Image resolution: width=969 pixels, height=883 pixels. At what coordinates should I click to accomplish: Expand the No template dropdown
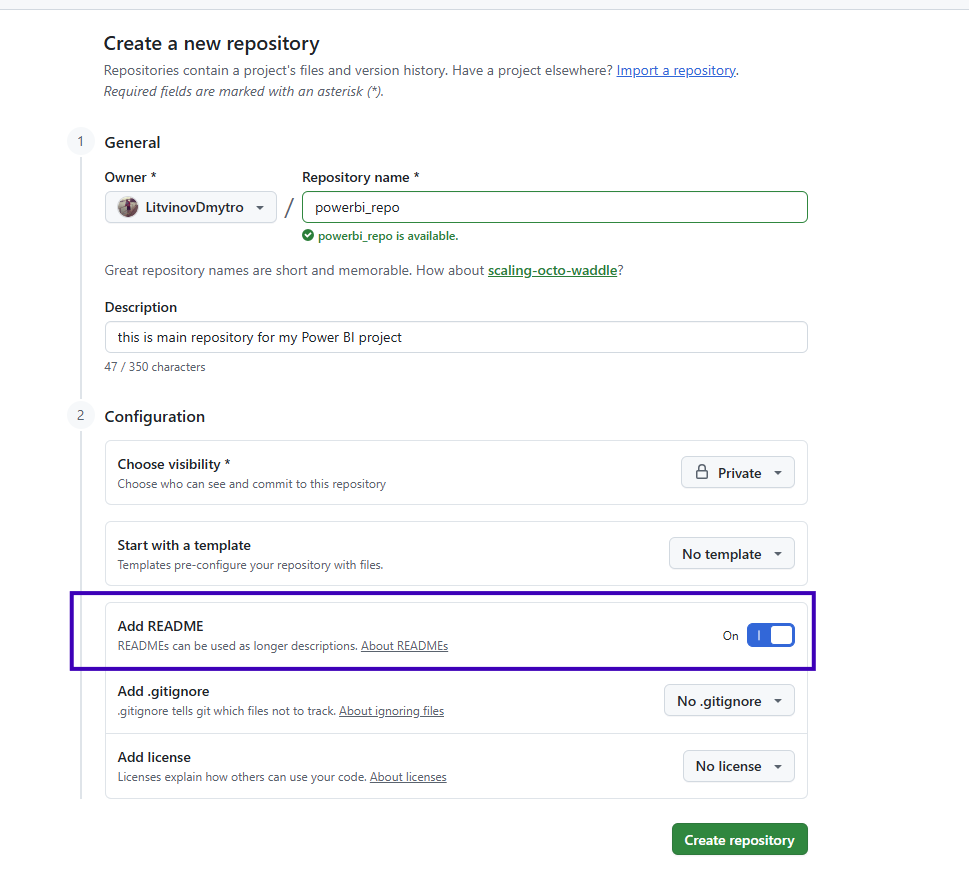(732, 554)
